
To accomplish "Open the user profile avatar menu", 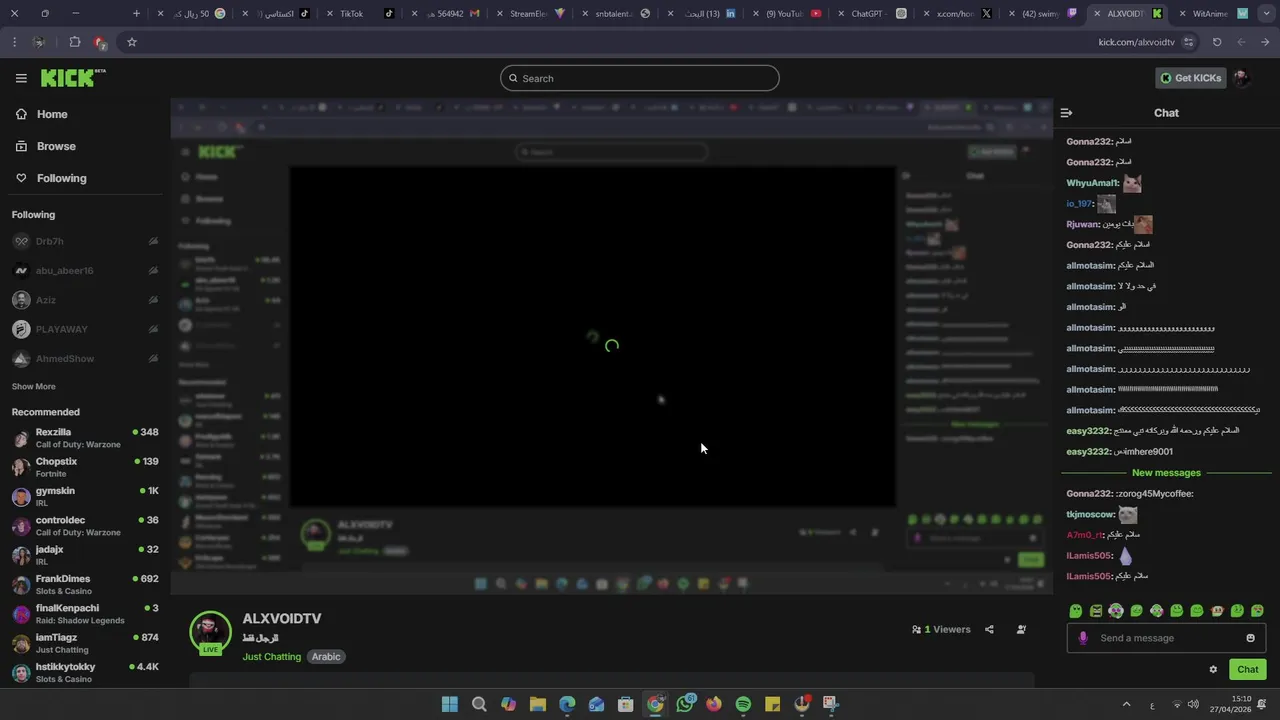I will pyautogui.click(x=1242, y=78).
